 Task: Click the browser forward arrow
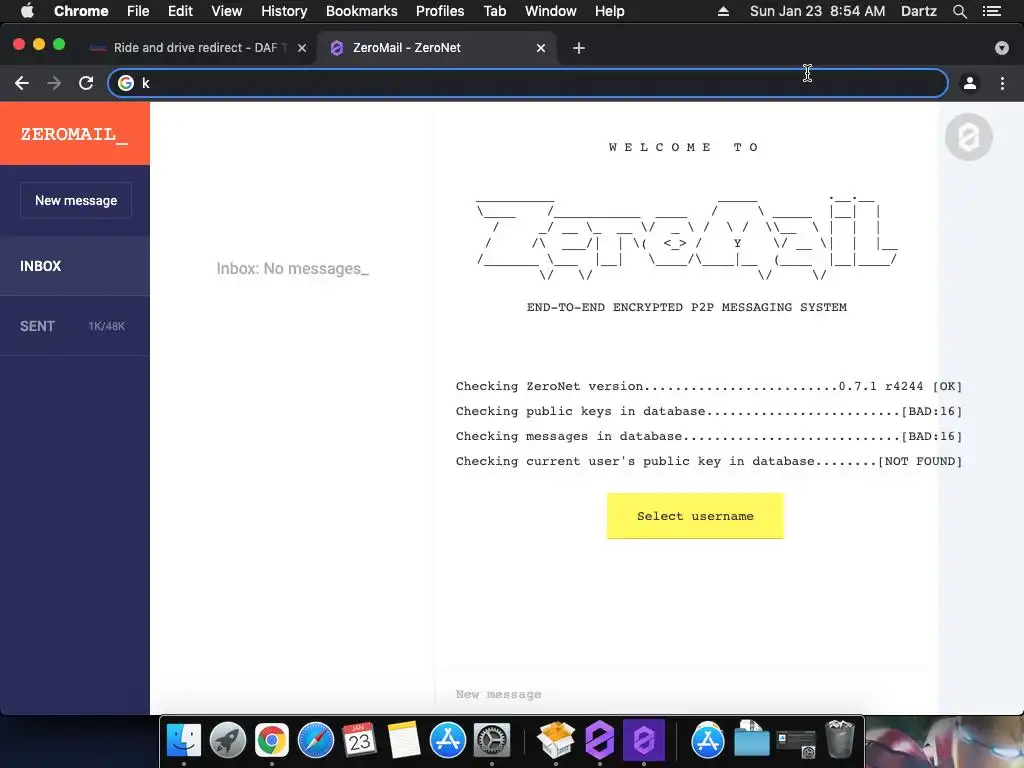tap(54, 83)
